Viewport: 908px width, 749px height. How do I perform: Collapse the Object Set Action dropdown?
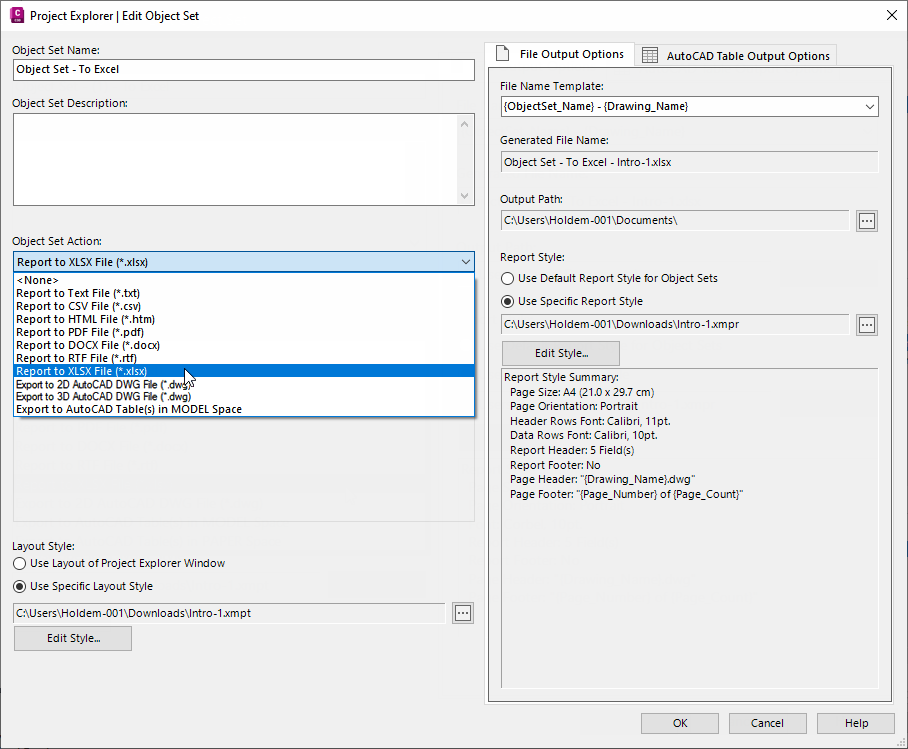click(466, 262)
